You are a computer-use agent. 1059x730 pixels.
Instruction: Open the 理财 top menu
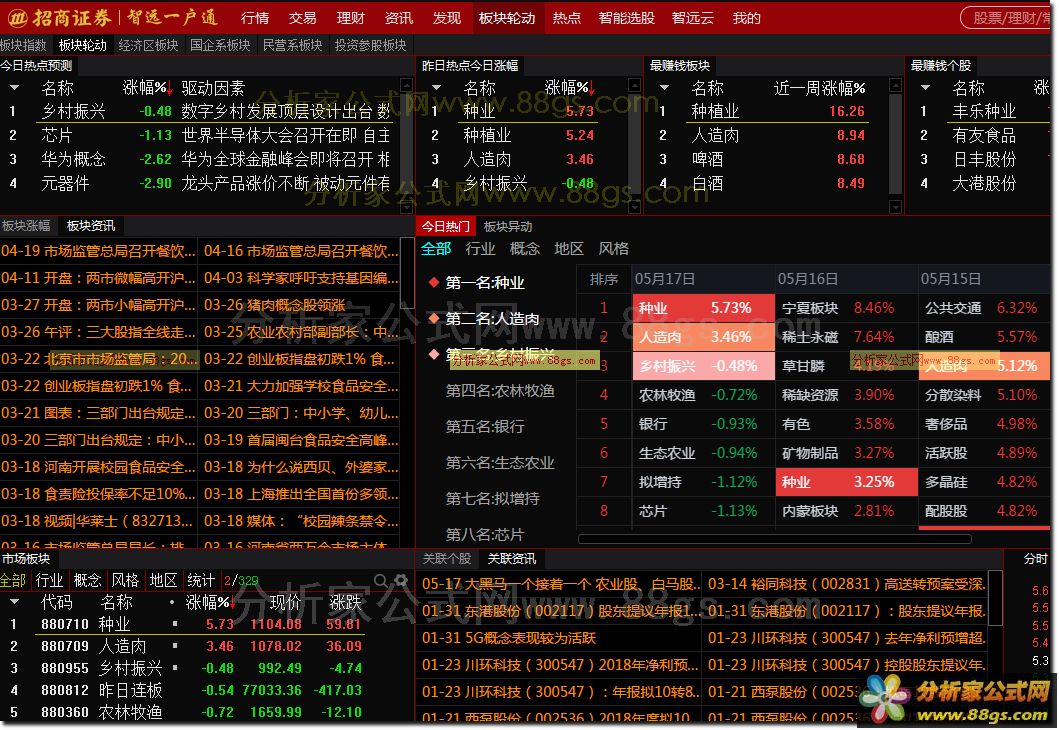[351, 18]
